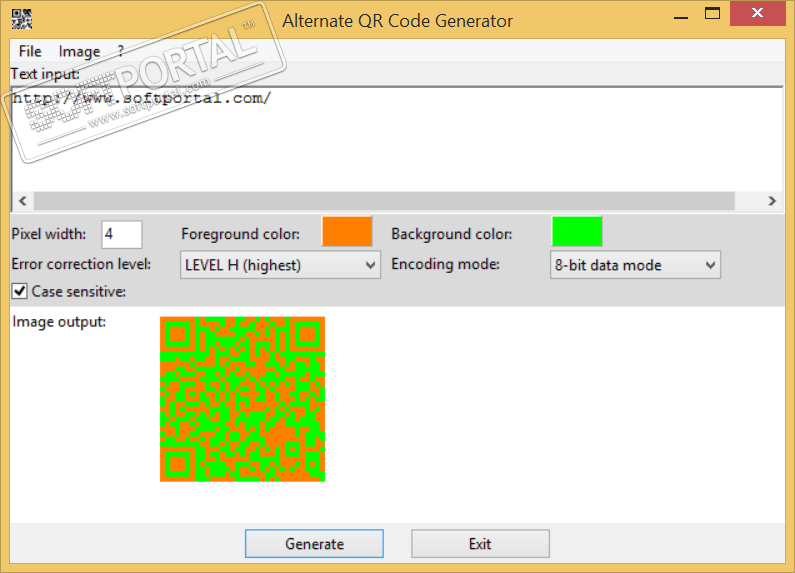Click the generated QR code image
795x573 pixels.
(x=242, y=399)
